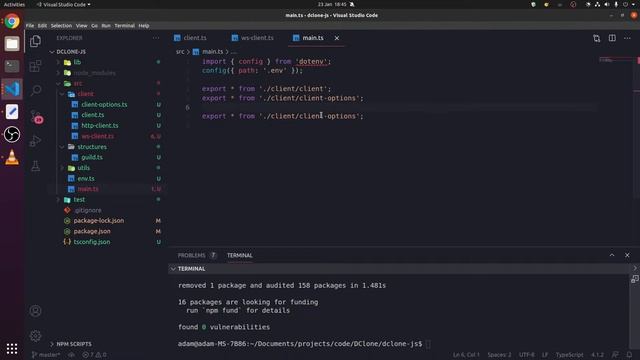
Task: Click Explorer more actions ellipsis
Action: coord(156,38)
